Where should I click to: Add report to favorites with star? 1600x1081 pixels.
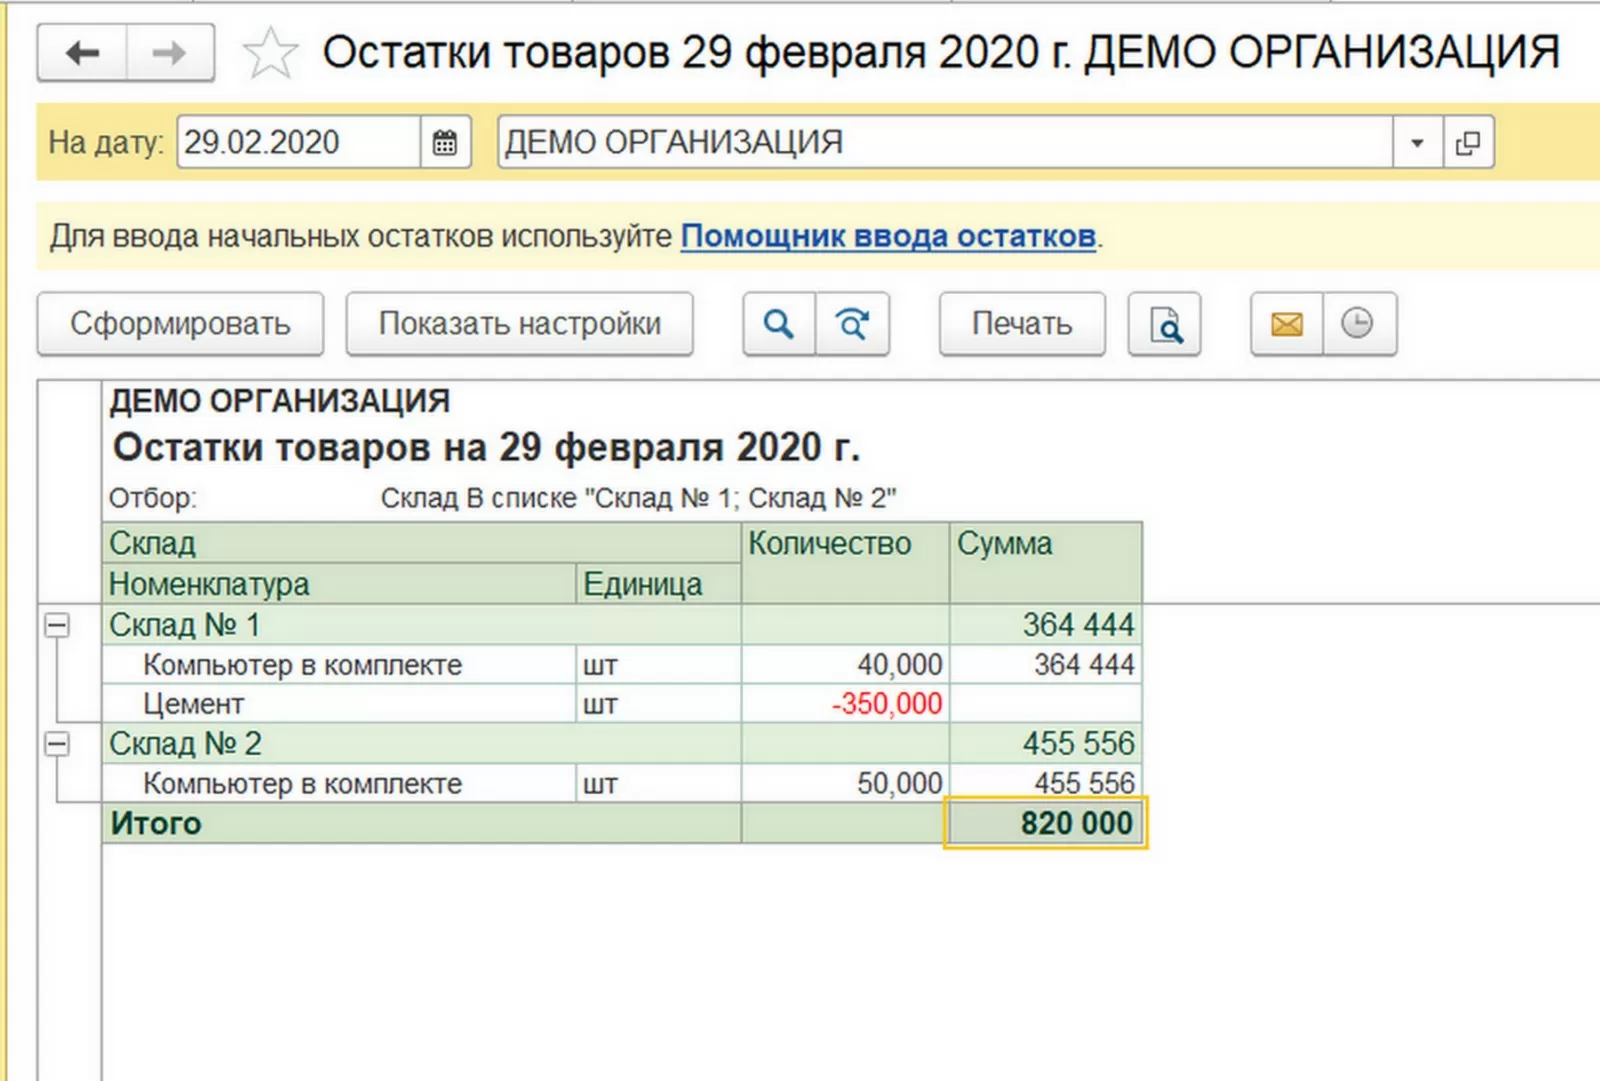pos(270,53)
